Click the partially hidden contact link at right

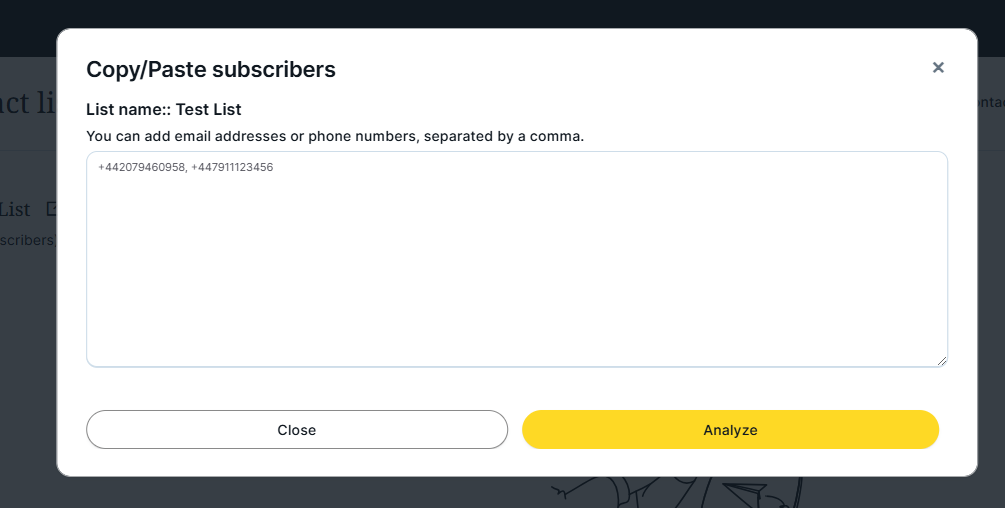coord(990,102)
